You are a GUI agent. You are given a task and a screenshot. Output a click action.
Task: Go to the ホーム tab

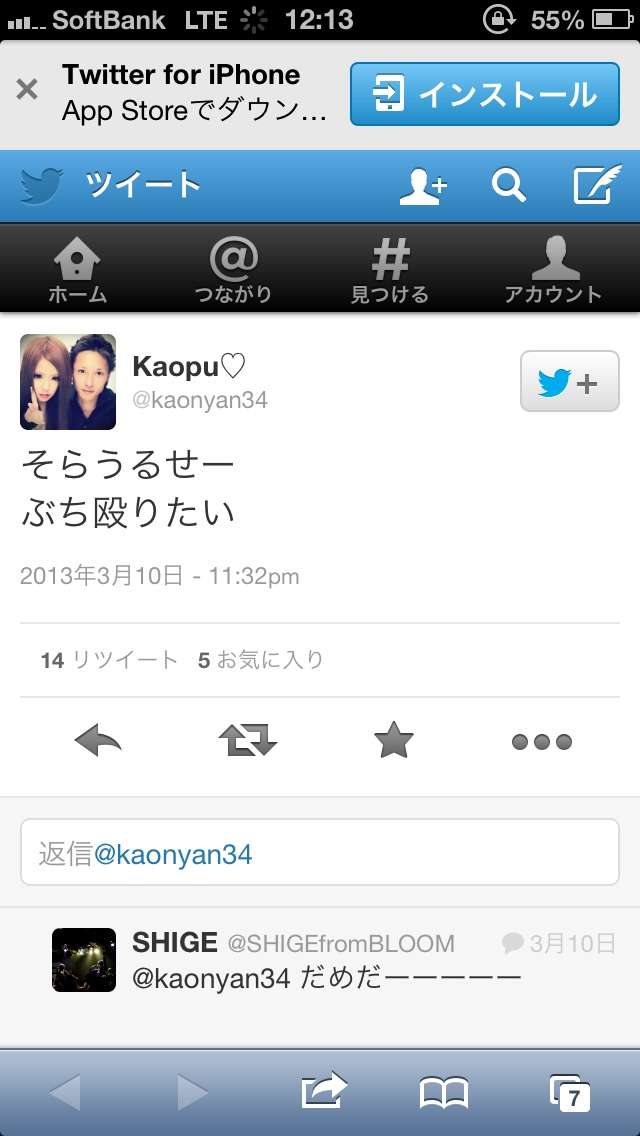(x=78, y=271)
